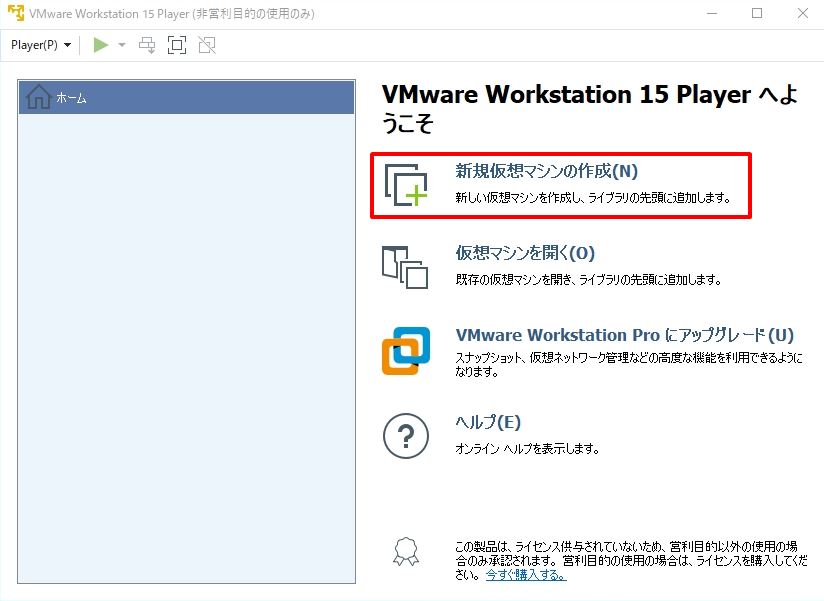Click the orange and blue Workstation Pro logo

[x=406, y=351]
